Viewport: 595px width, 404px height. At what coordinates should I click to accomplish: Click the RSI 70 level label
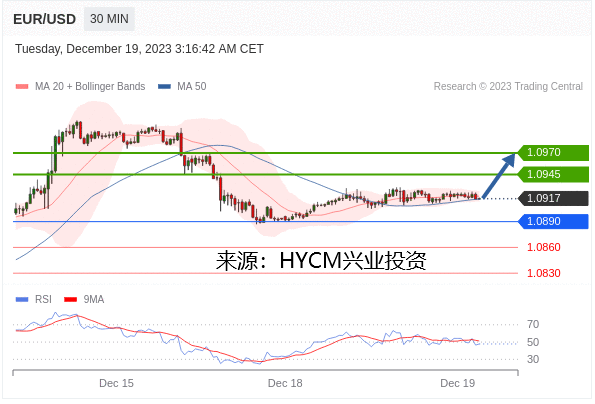[x=533, y=324]
